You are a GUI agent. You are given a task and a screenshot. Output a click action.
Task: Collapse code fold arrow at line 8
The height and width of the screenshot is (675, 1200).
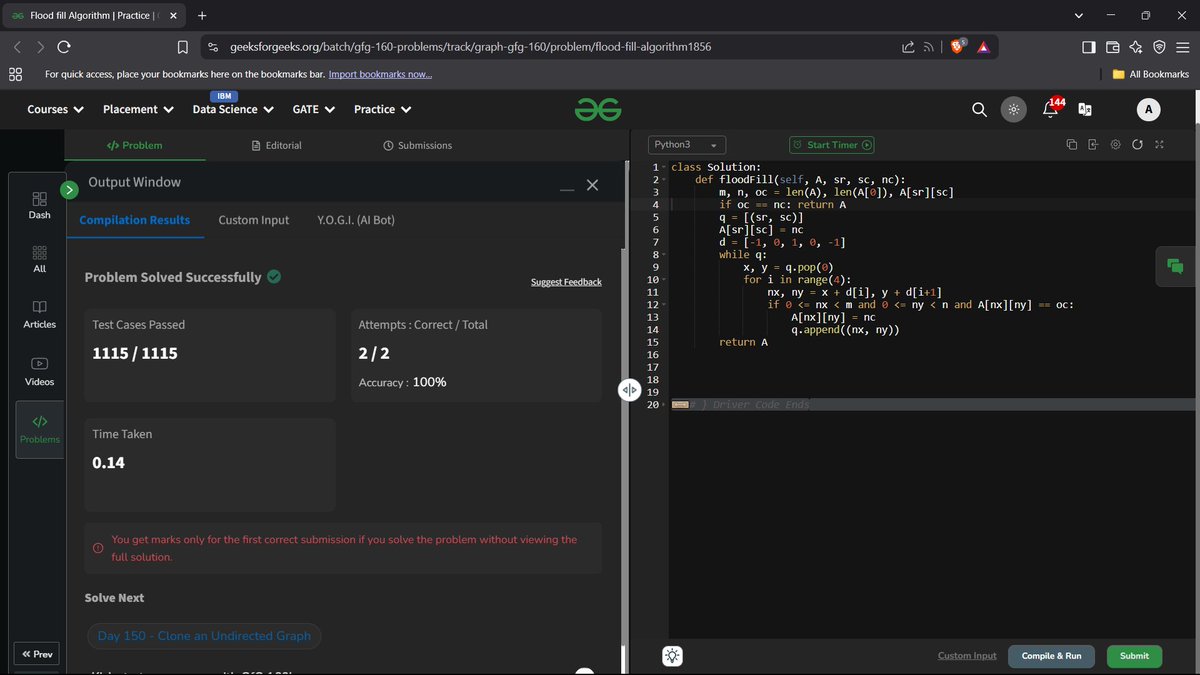662,255
